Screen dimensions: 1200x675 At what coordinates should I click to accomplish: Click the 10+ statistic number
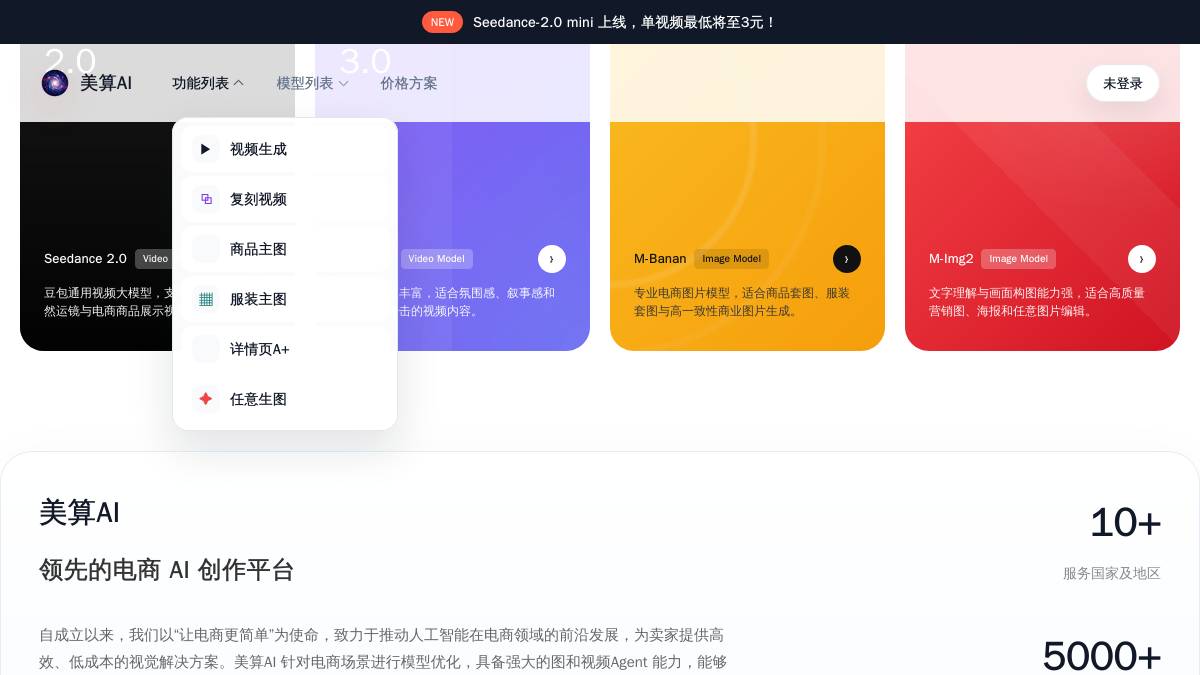pyautogui.click(x=1125, y=522)
